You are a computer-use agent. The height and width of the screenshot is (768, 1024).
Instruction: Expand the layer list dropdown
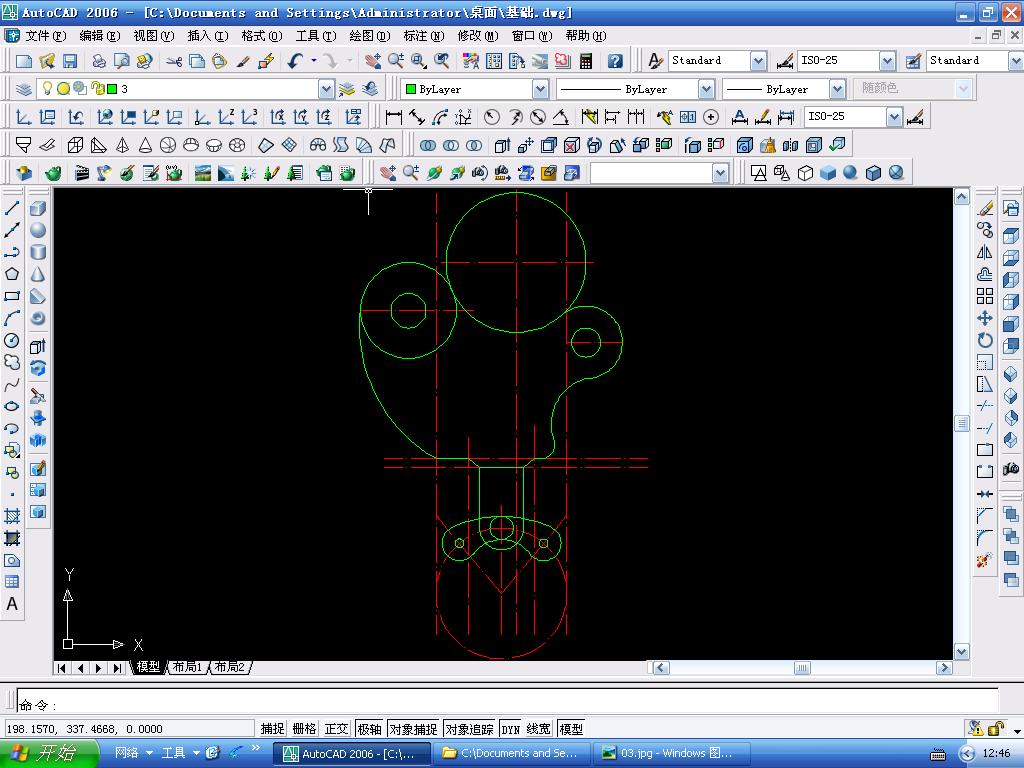(326, 89)
